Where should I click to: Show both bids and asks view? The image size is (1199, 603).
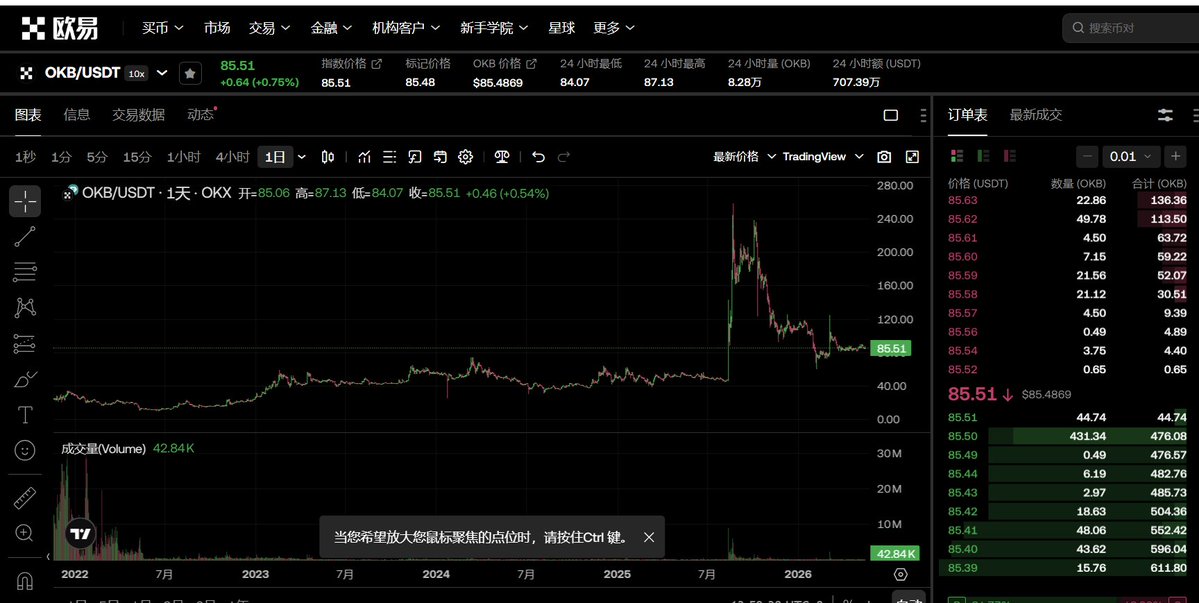point(957,156)
